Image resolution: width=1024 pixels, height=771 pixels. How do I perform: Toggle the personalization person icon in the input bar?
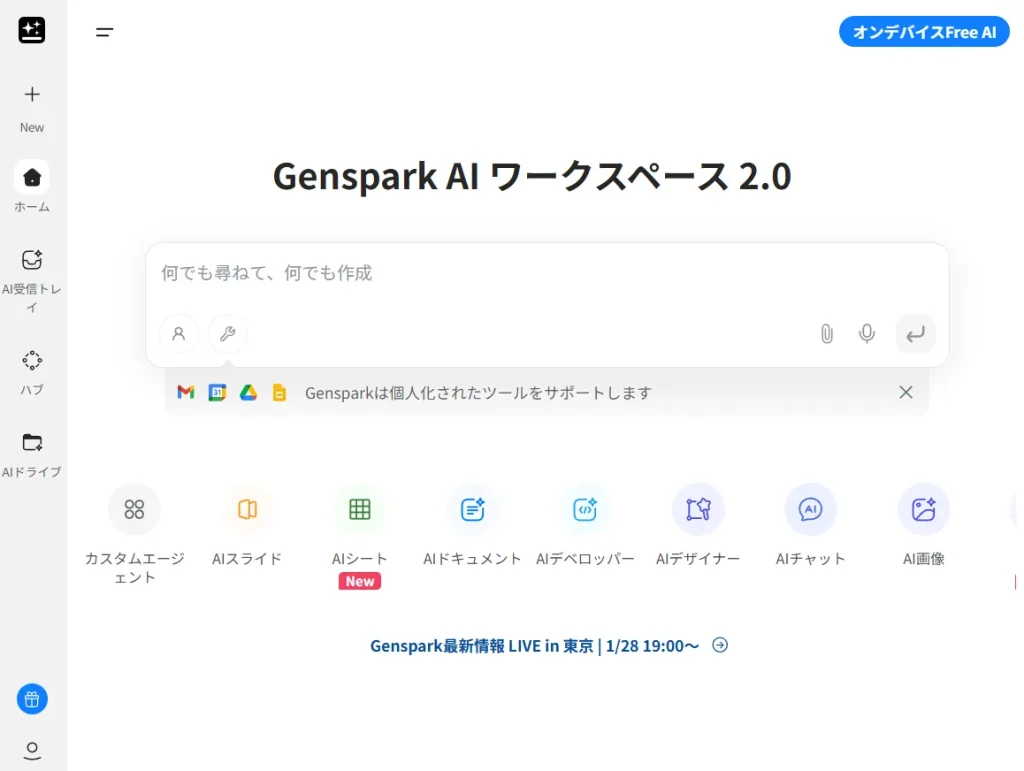179,334
